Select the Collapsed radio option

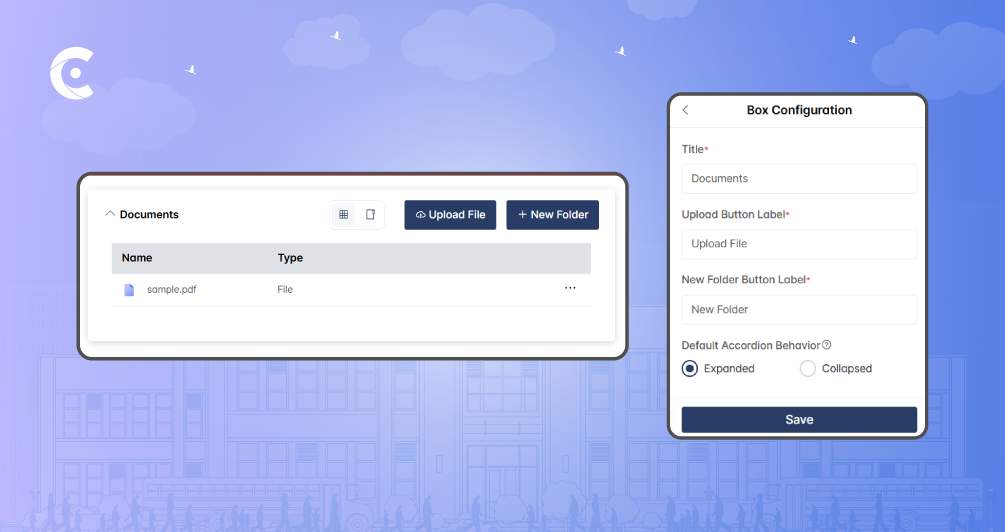click(808, 369)
